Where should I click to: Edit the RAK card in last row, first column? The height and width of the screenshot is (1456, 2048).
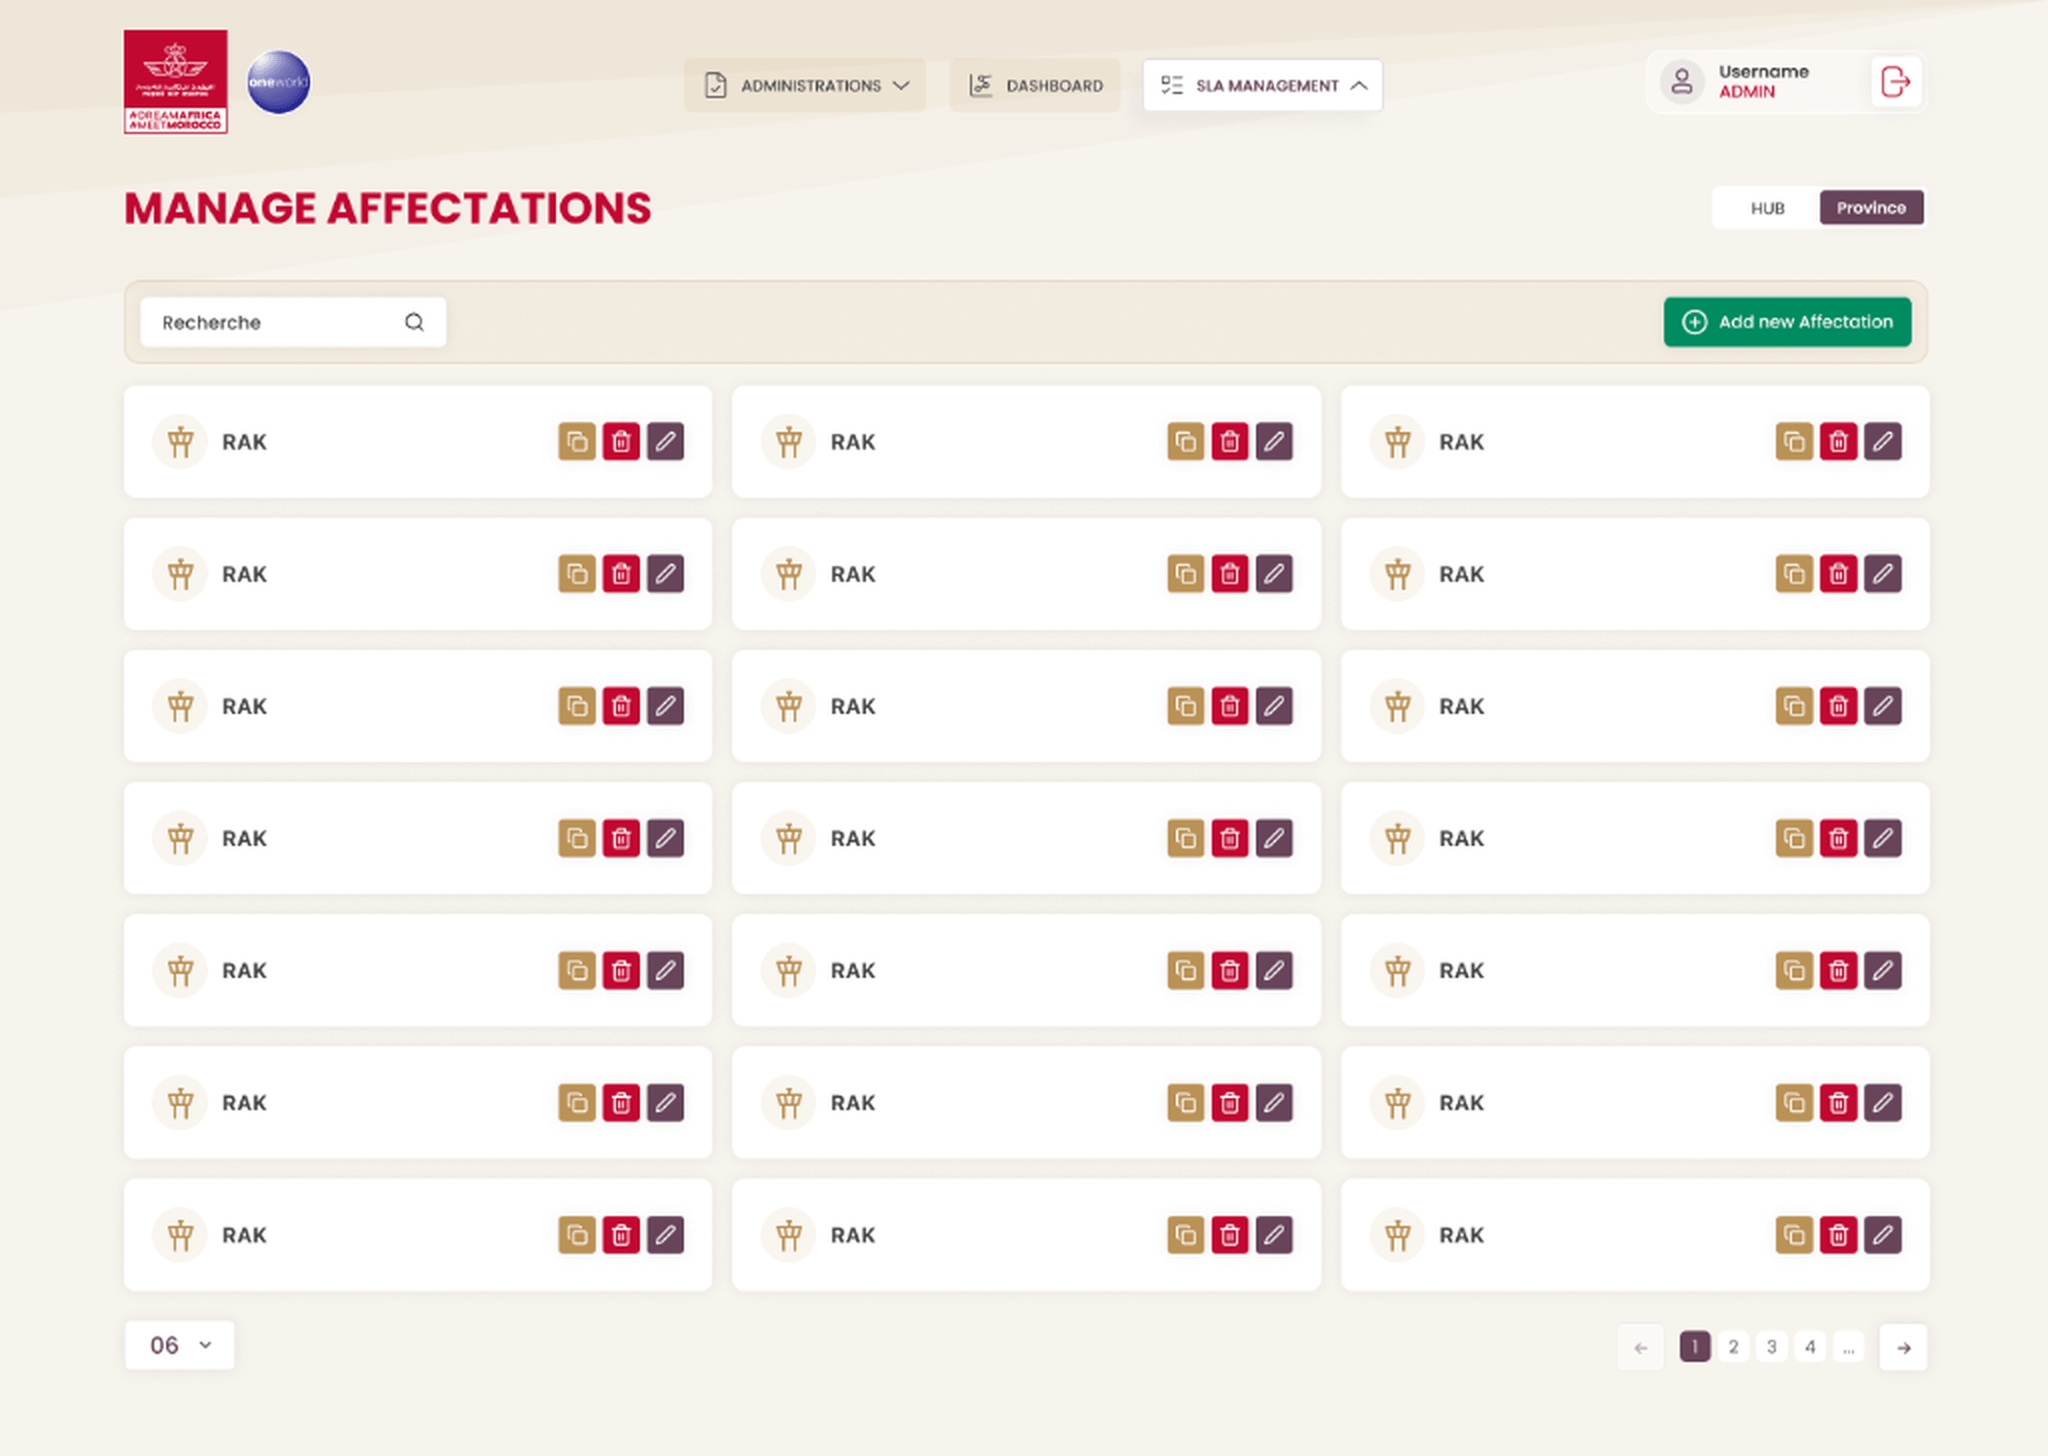(665, 1235)
